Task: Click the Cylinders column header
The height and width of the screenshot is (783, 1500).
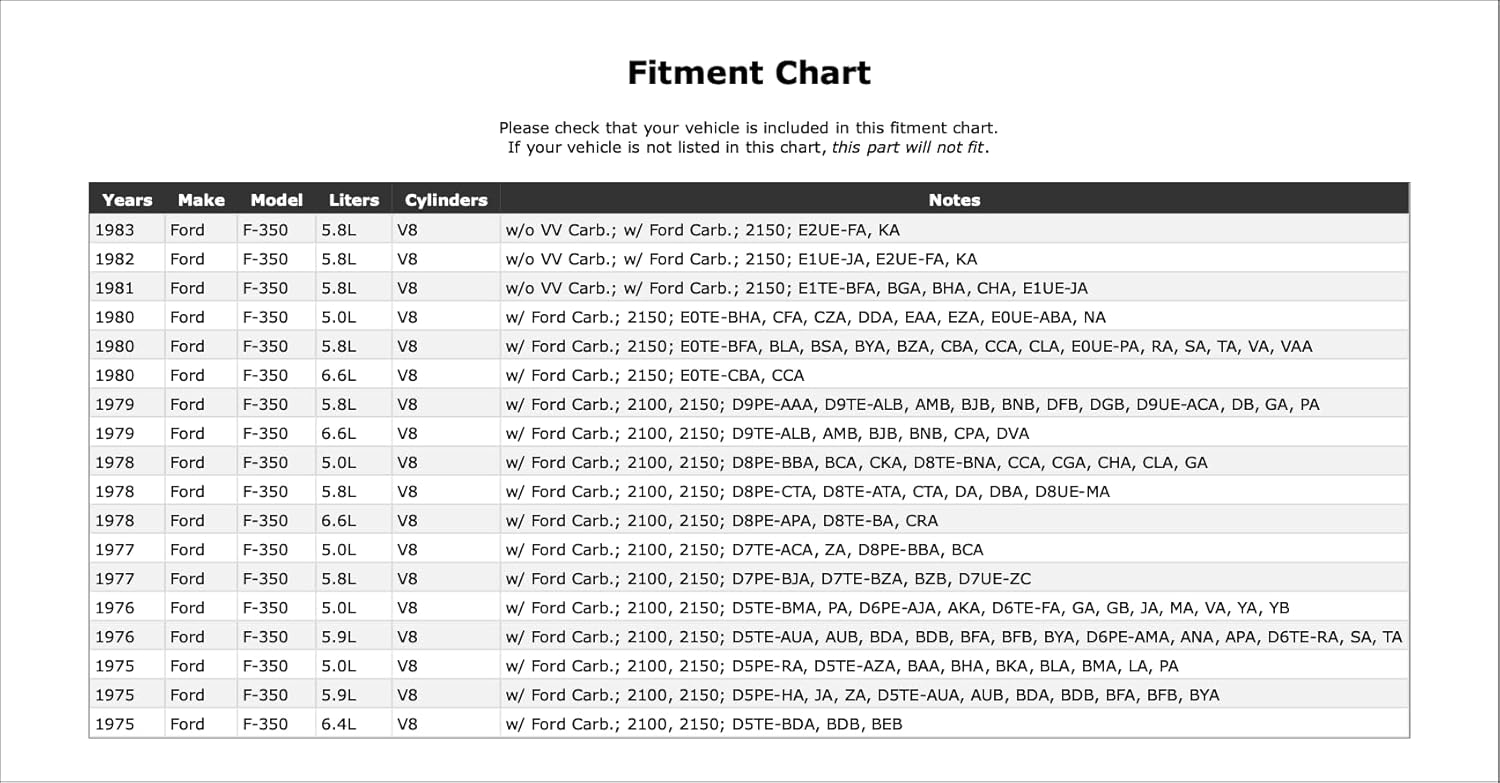Action: tap(446, 200)
